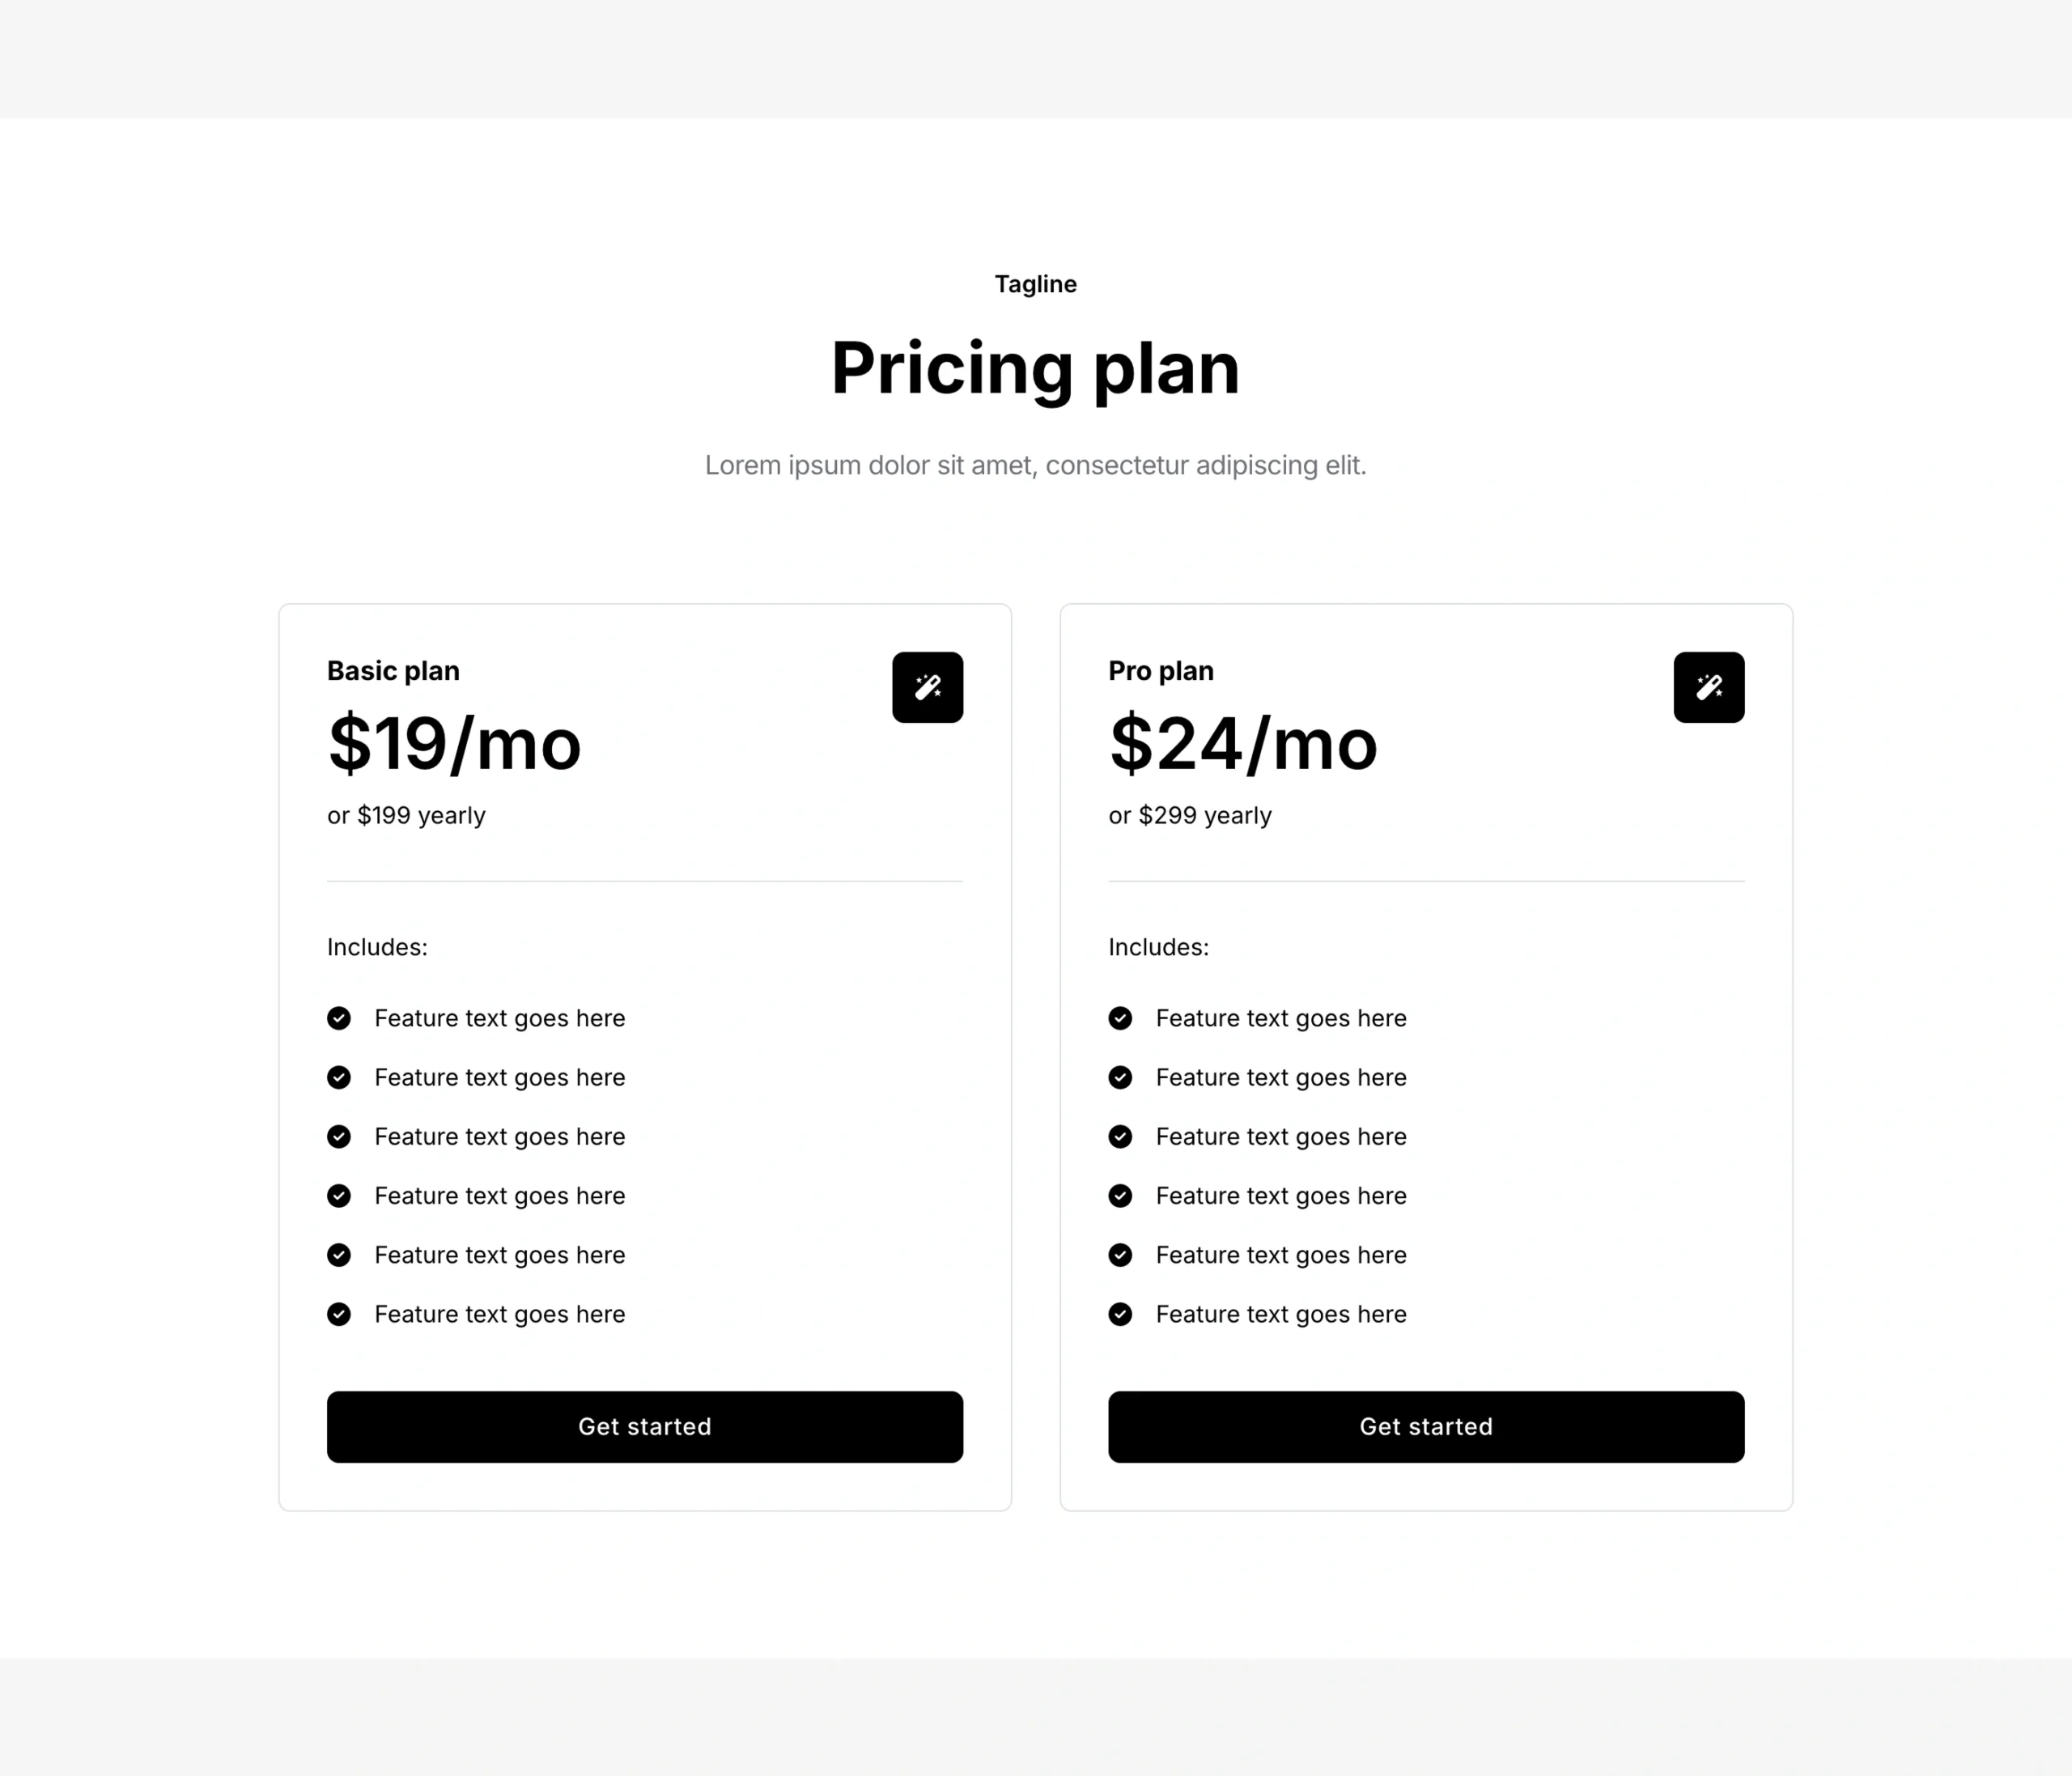
Task: Click fourth feature checkmark in Pro plan
Action: click(x=1120, y=1196)
